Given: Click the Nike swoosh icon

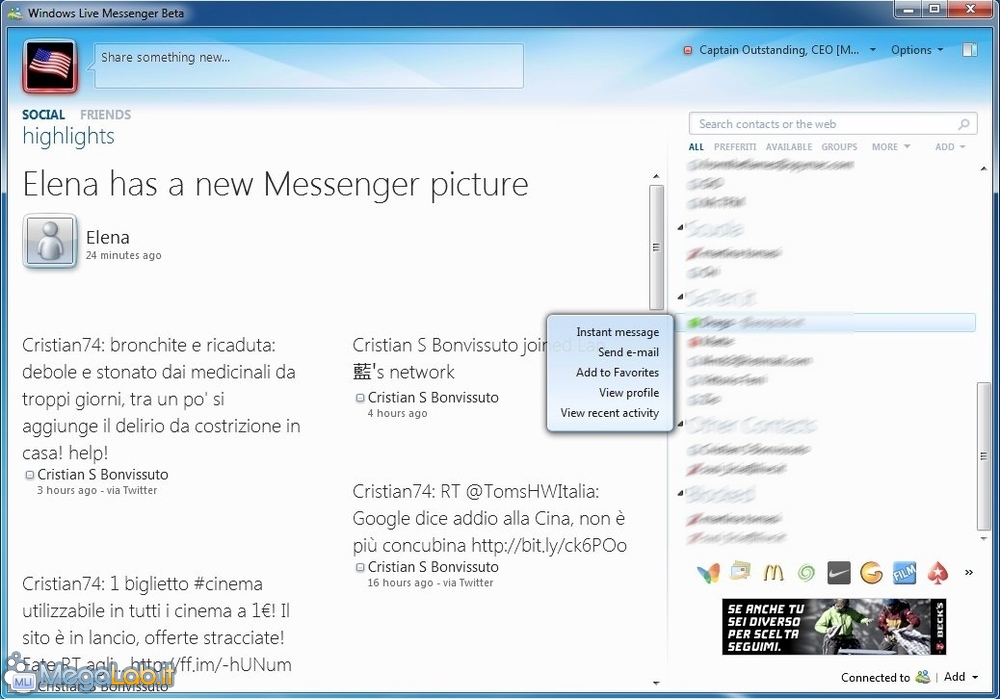Looking at the screenshot, I should coord(839,573).
